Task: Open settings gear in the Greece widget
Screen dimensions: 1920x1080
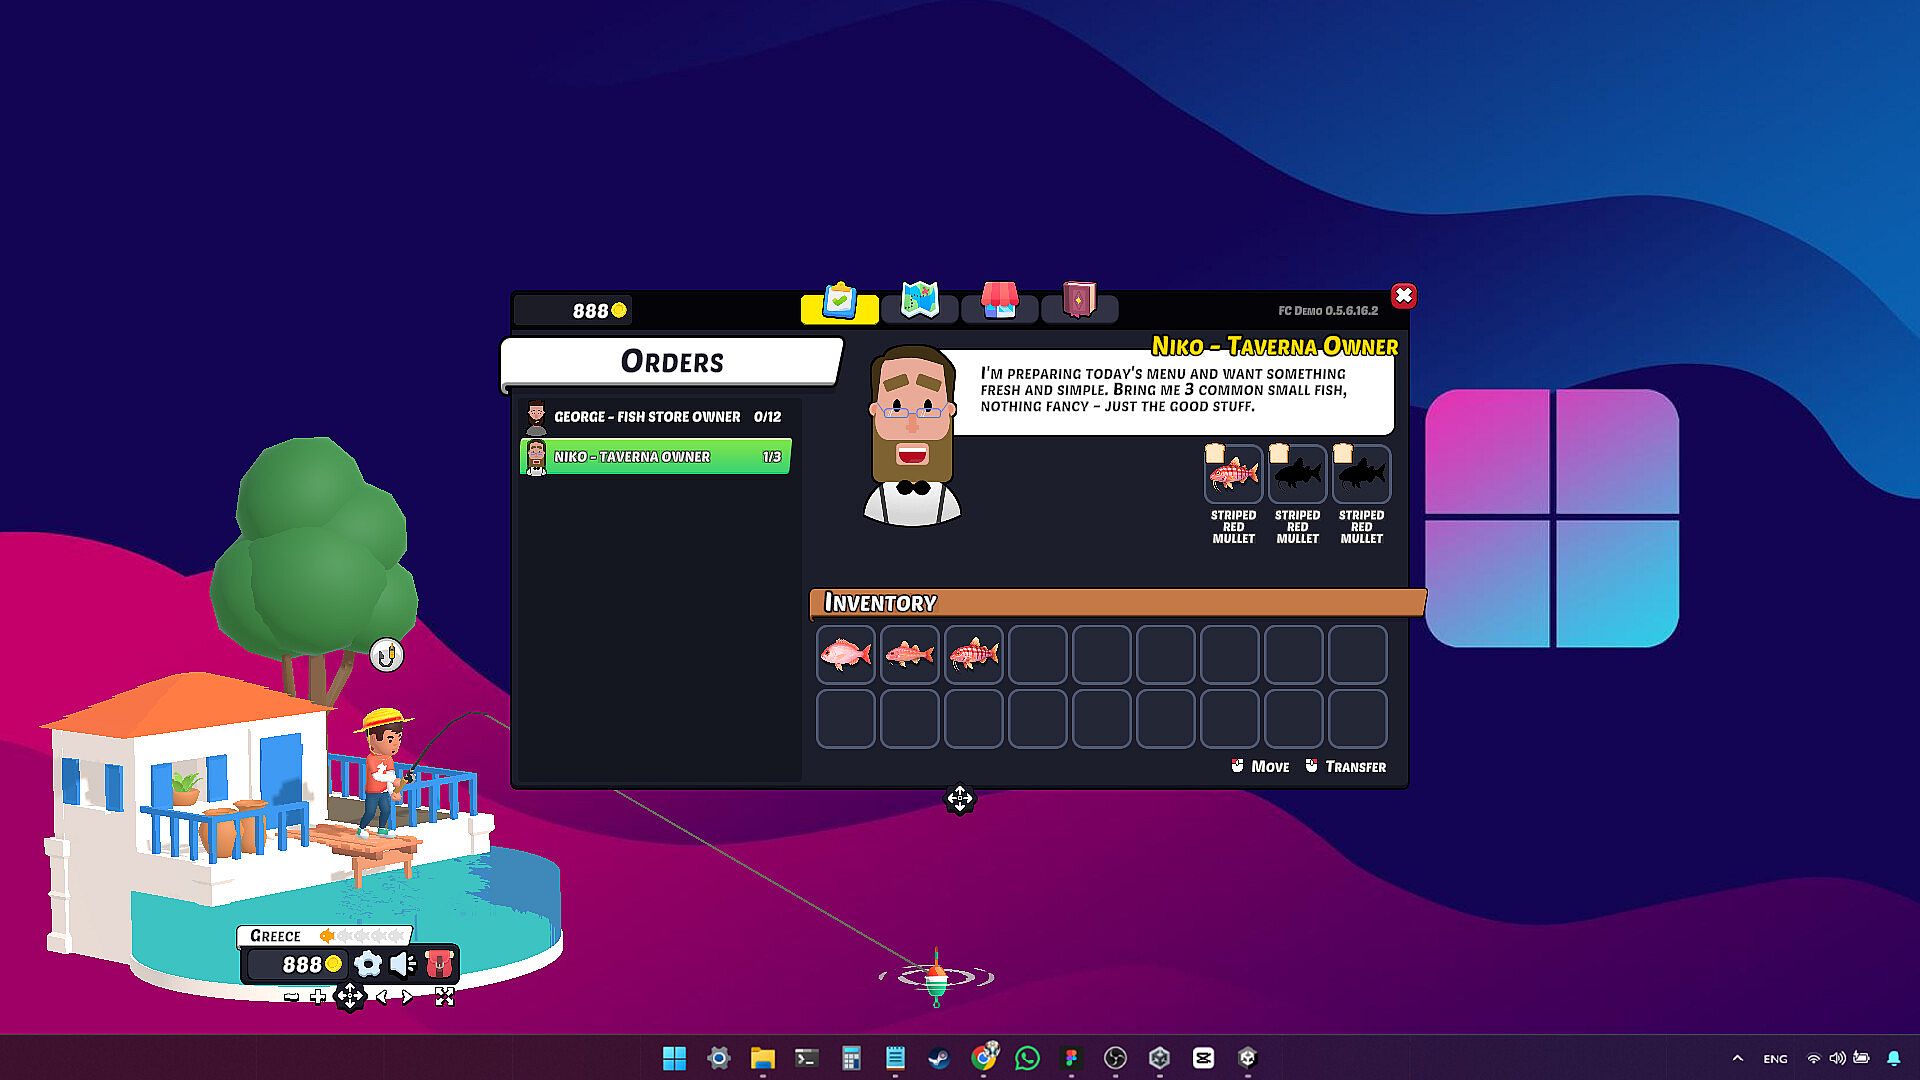Action: coord(368,964)
